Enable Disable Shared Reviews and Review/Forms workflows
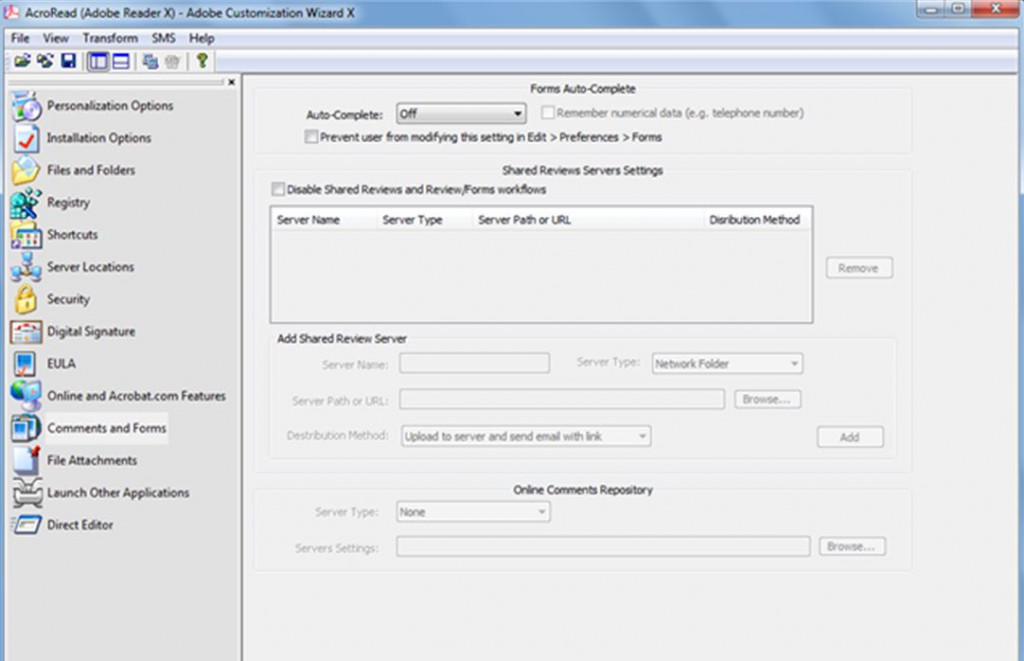The height and width of the screenshot is (661, 1024). [278, 189]
